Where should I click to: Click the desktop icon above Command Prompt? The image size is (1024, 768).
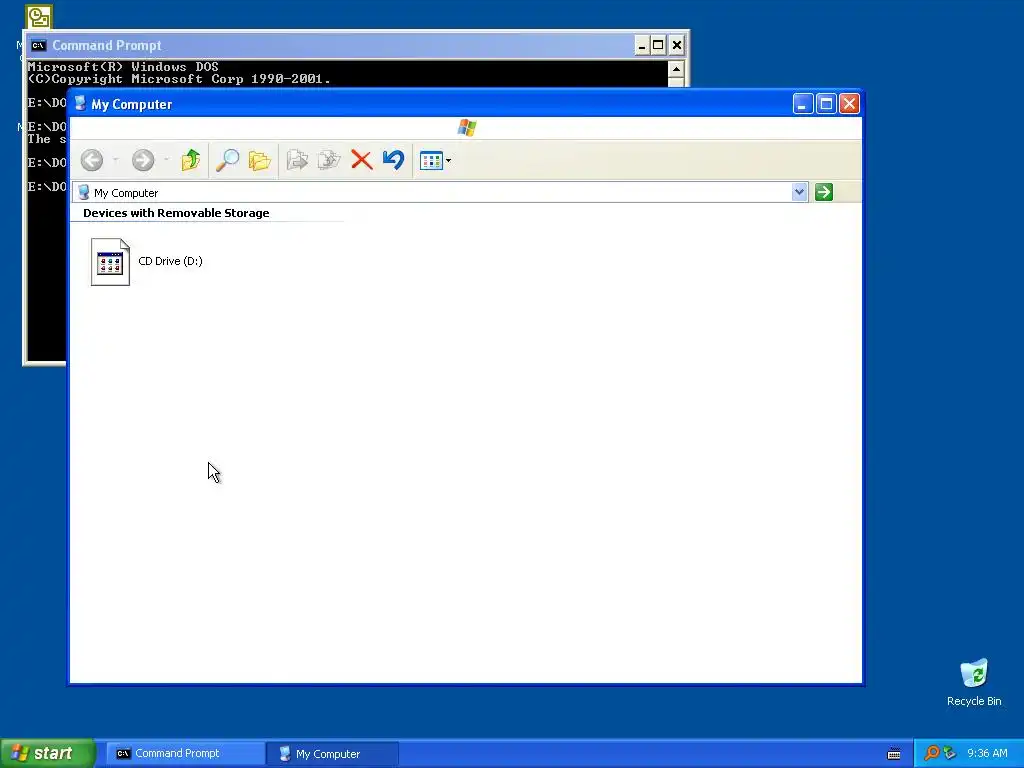pos(39,17)
